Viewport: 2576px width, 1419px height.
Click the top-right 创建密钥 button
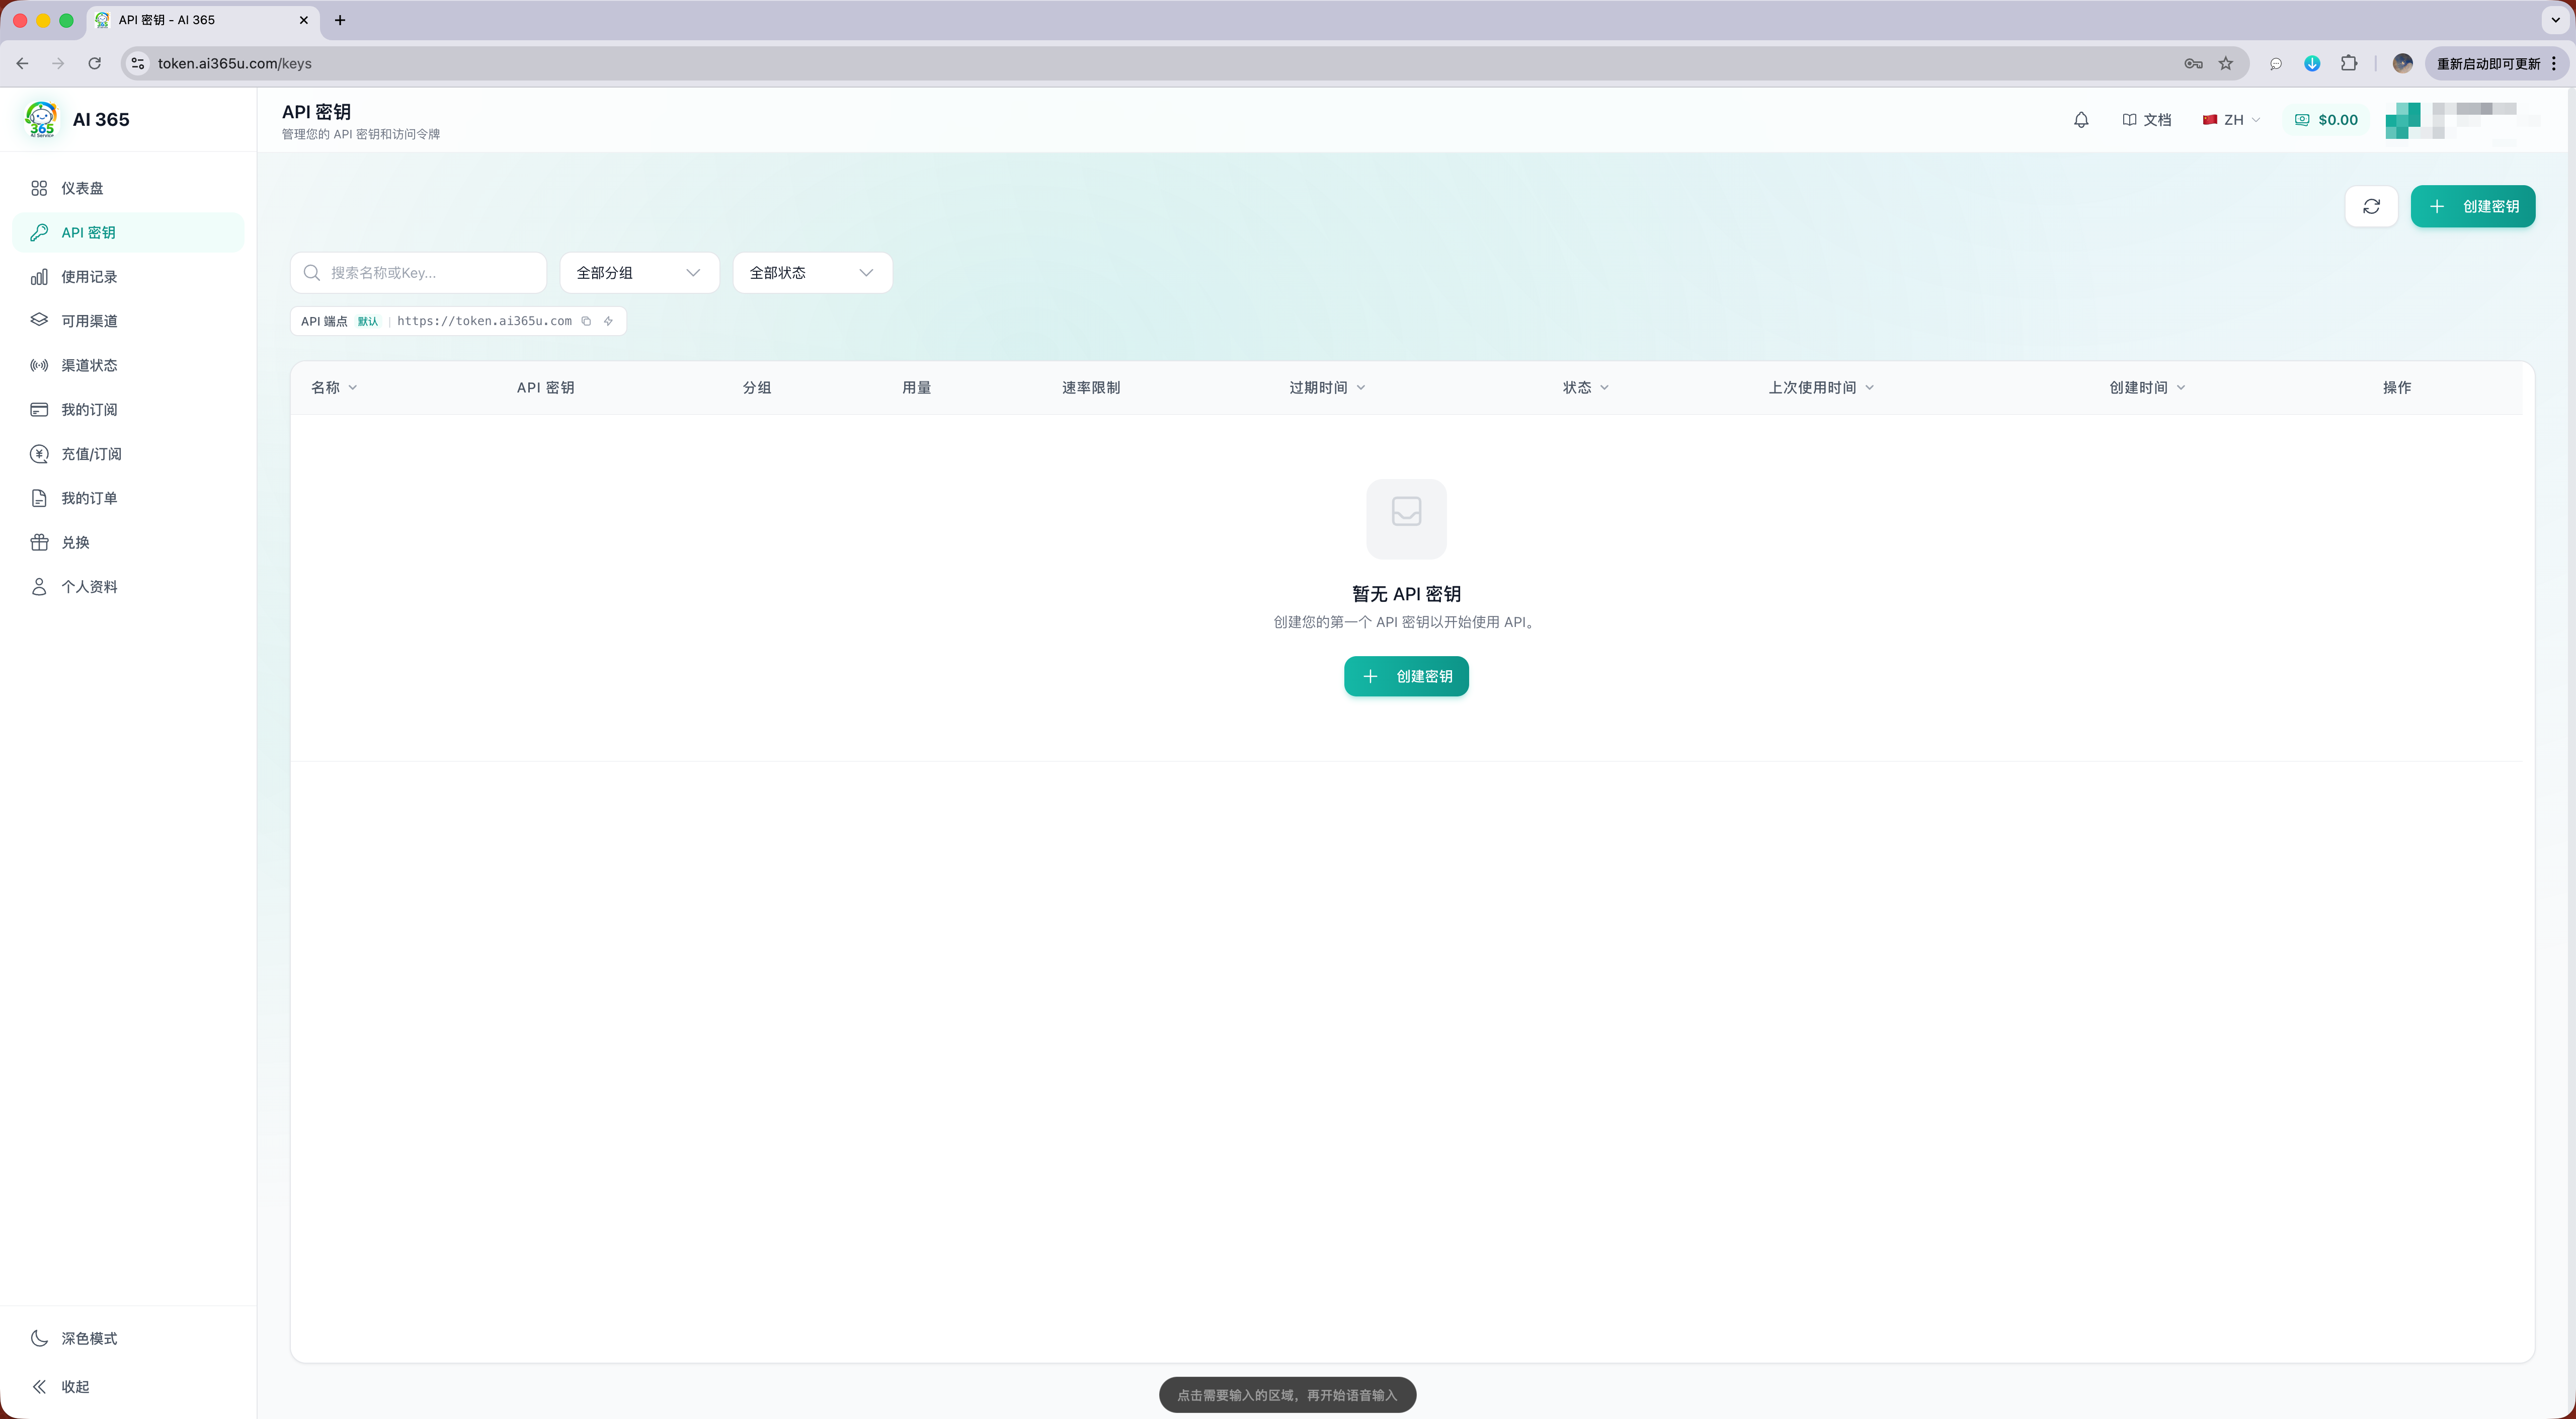[2472, 206]
